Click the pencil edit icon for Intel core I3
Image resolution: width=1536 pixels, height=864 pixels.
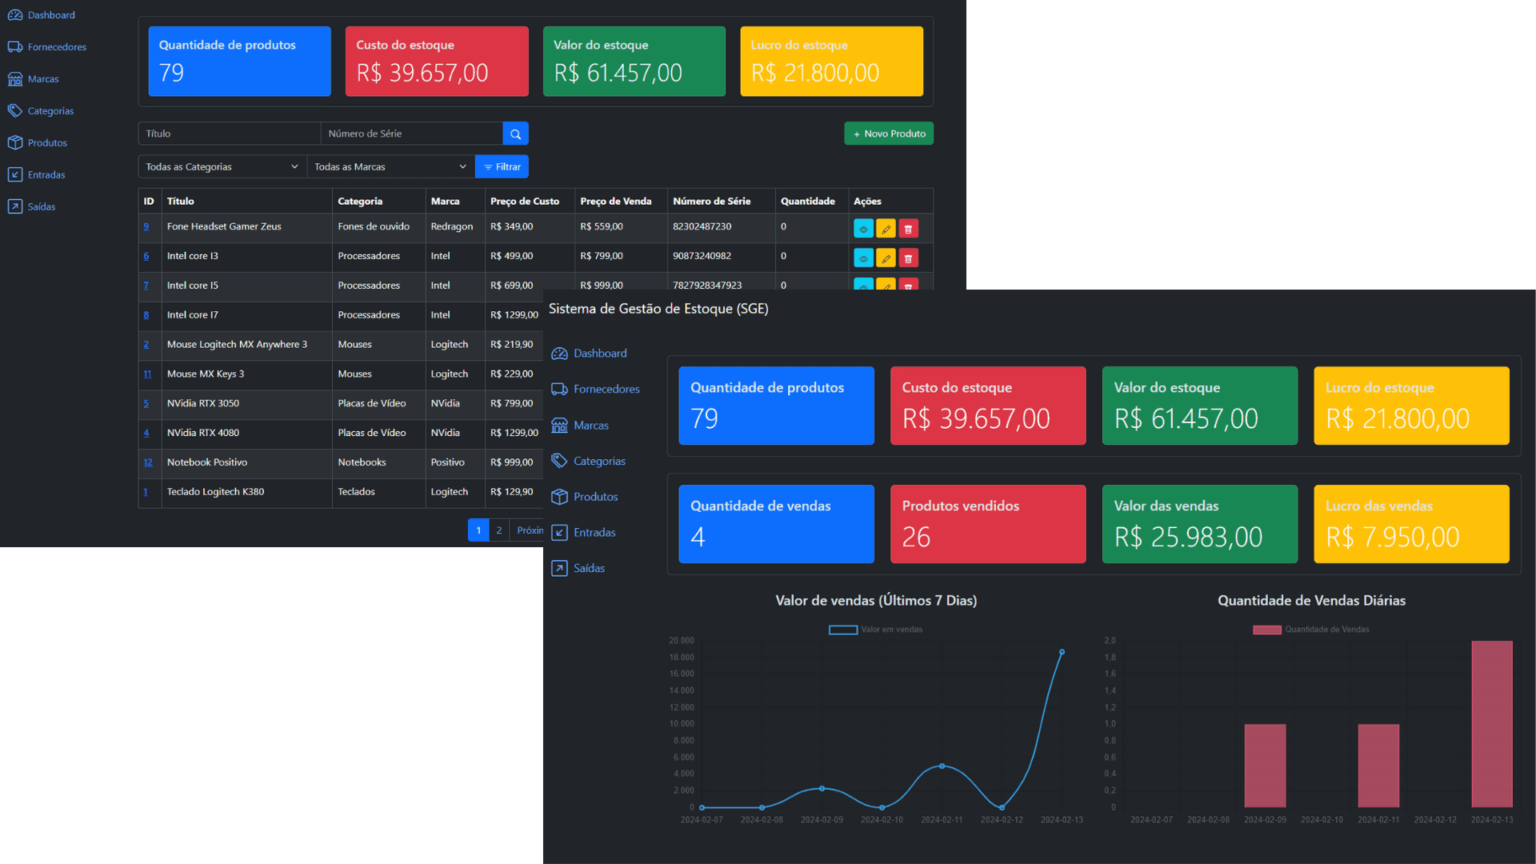pyautogui.click(x=886, y=258)
